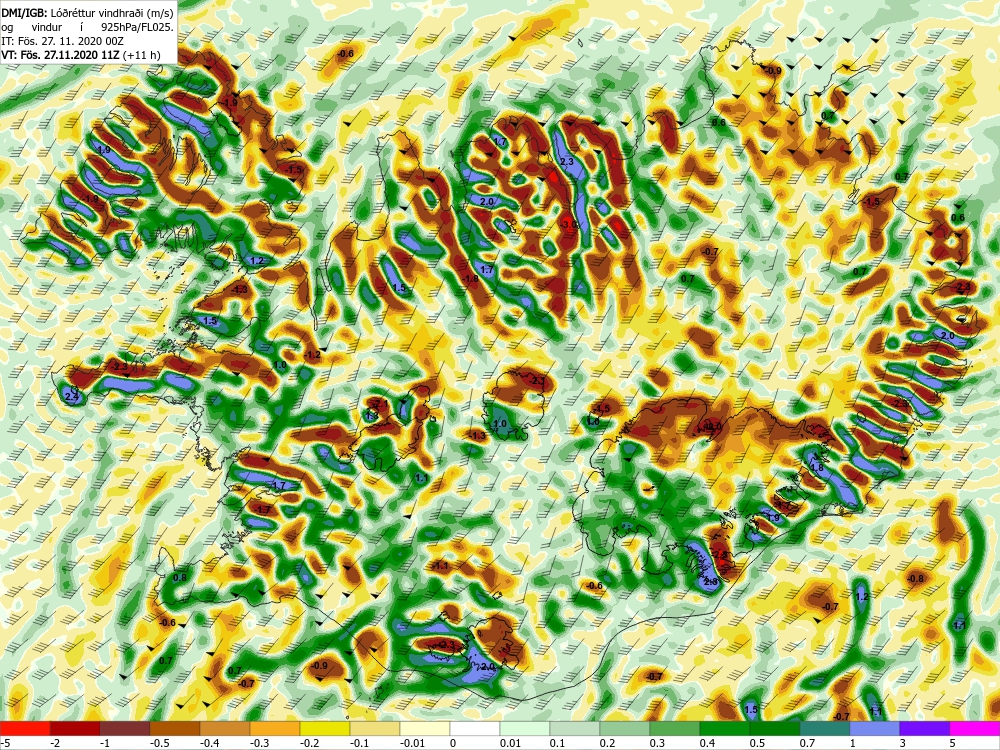Screen dimensions: 1000x750
Task: Select the teal legend swatch between 0.7 and 1
Action: coord(825,729)
